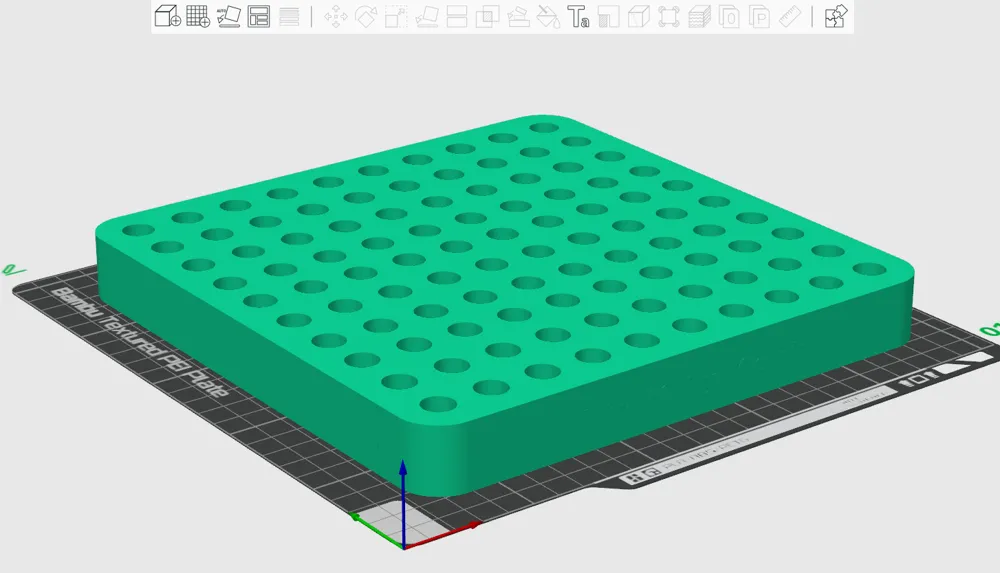Click the Arrange all objects icon
The image size is (1000, 573).
259,17
